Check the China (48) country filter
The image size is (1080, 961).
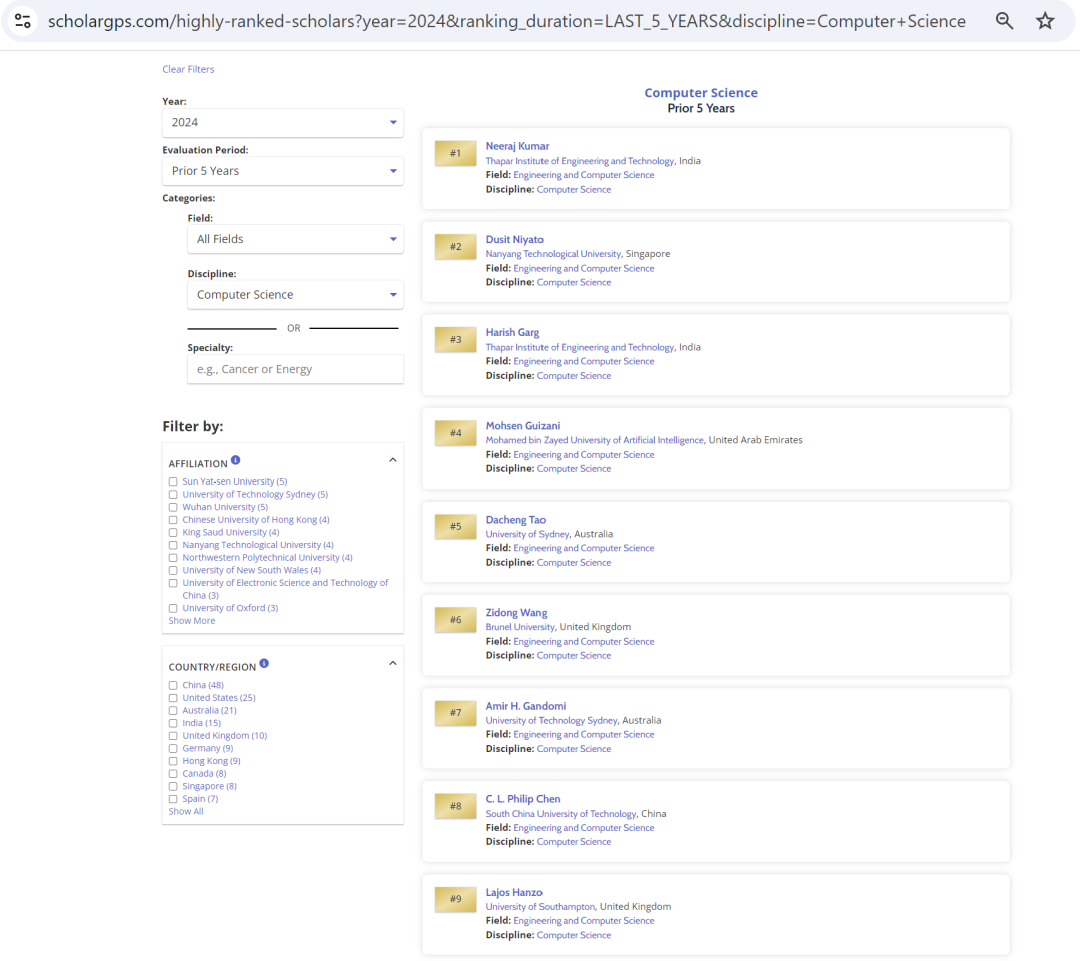[x=173, y=685]
